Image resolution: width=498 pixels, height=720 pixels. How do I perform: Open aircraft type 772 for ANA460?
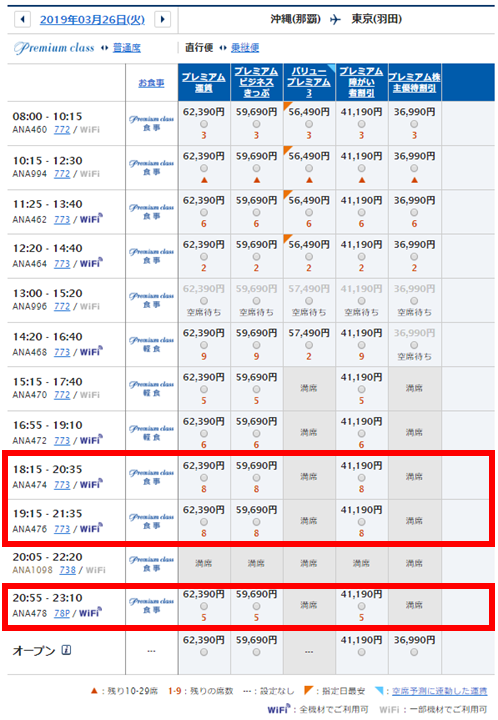[x=62, y=130]
